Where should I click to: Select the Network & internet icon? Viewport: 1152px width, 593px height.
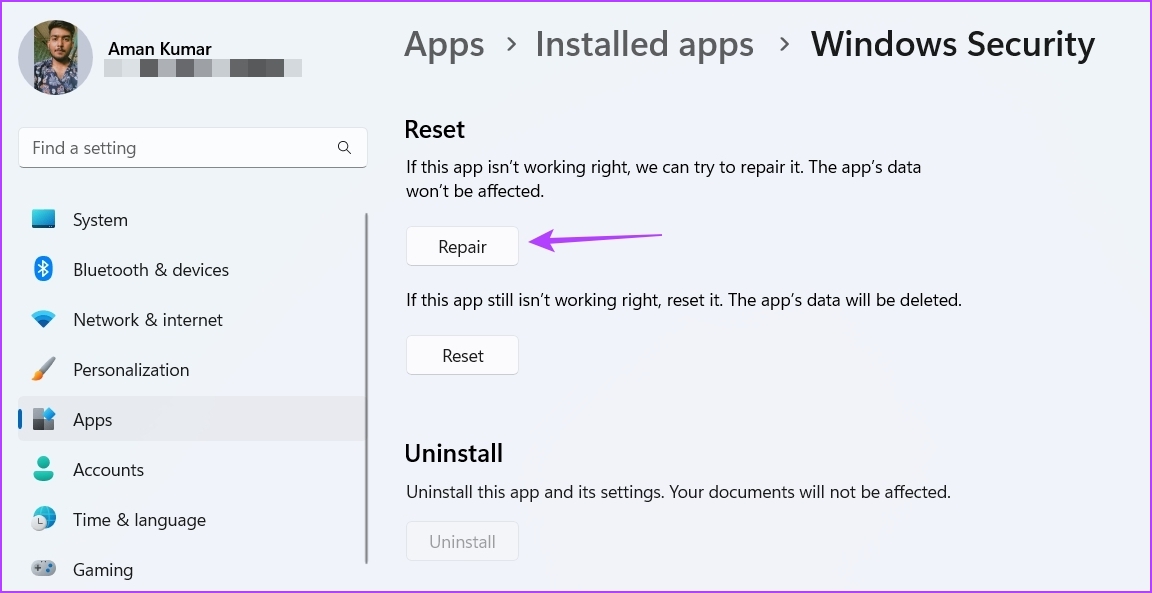[x=44, y=319]
